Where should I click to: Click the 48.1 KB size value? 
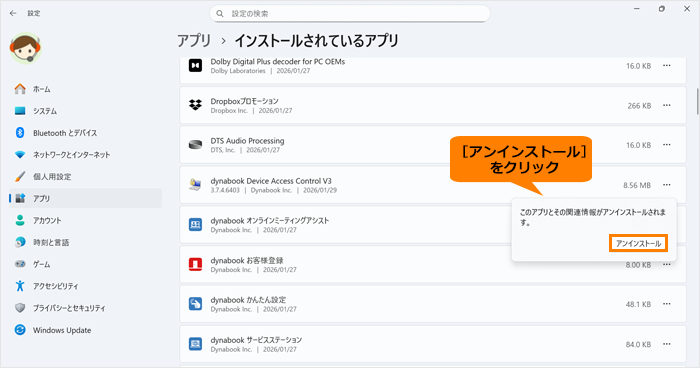[x=638, y=305]
